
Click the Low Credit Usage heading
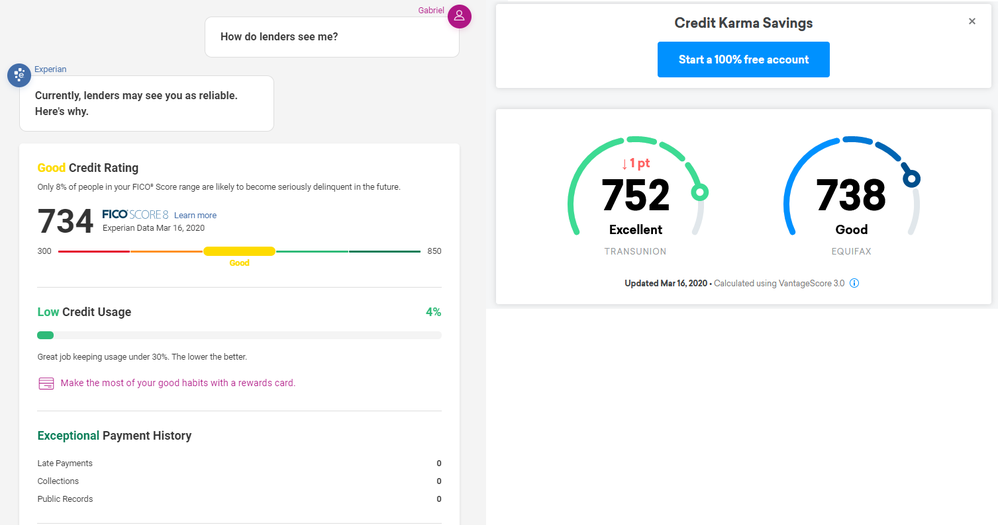[x=84, y=312]
